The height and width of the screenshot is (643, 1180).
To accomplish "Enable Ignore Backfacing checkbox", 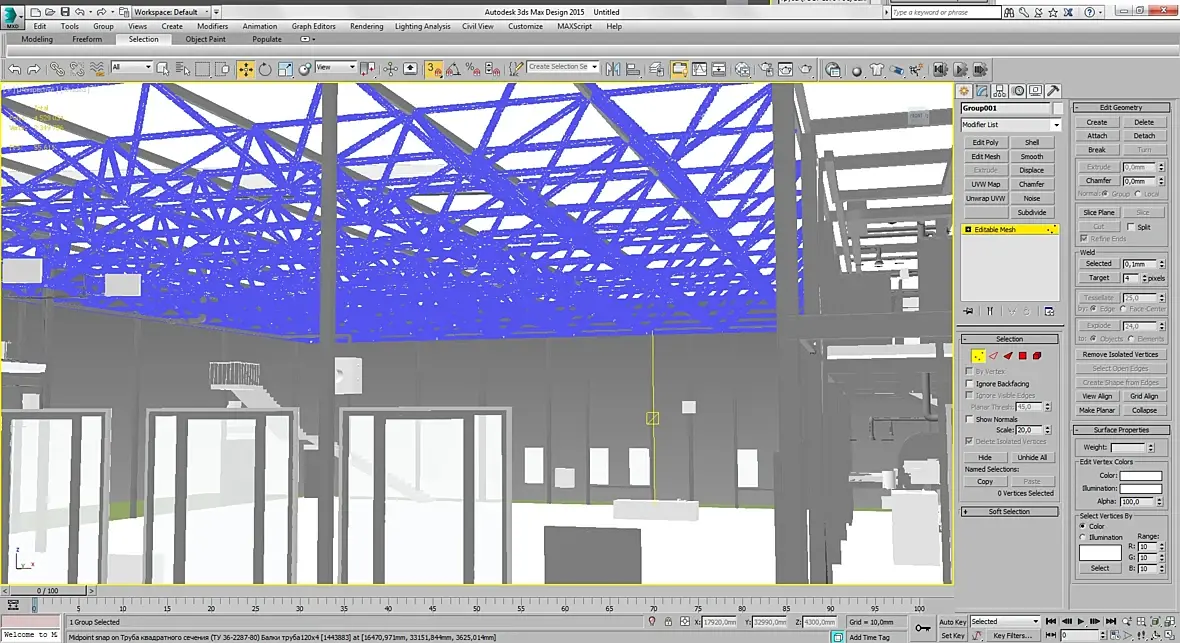I will tap(969, 383).
